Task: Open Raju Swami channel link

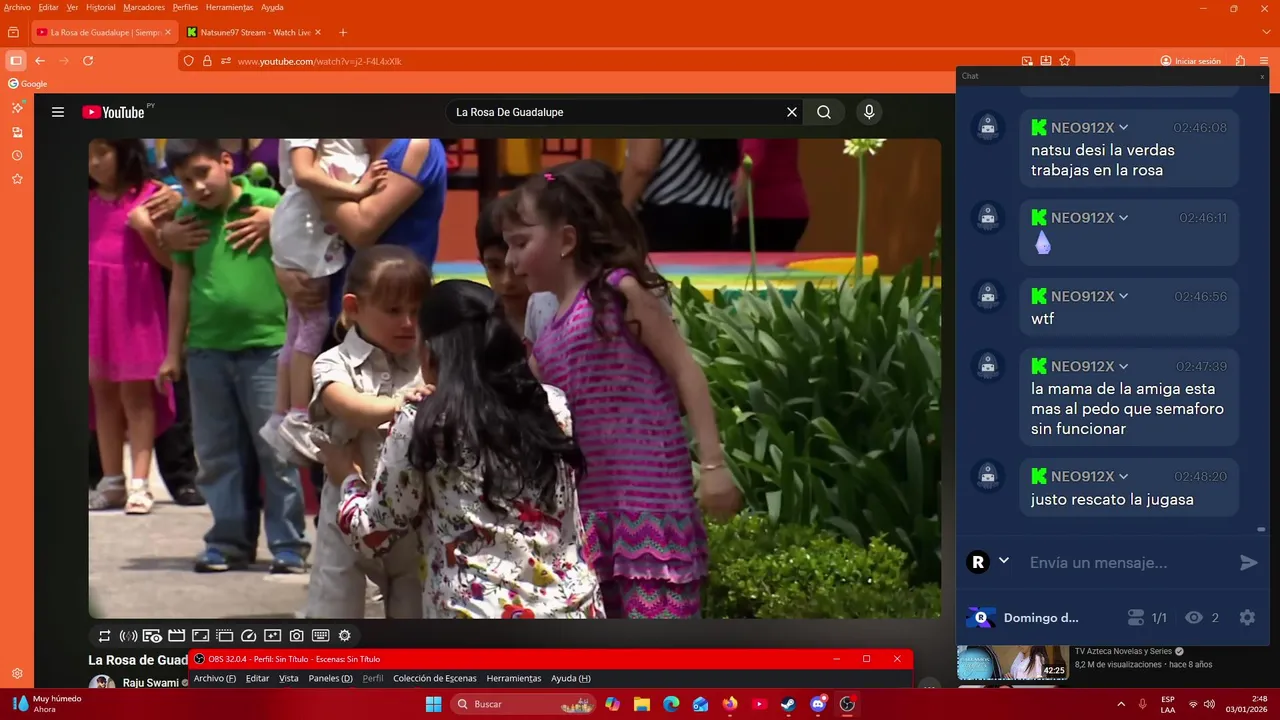Action: pyautogui.click(x=150, y=683)
